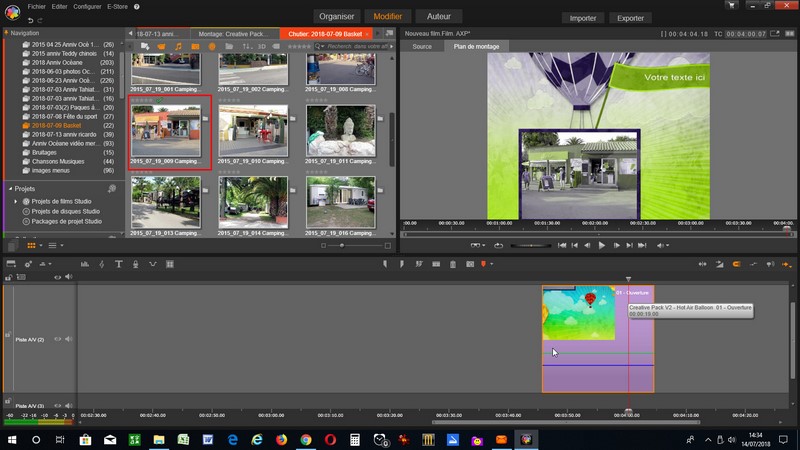Screen dimensions: 800x450
Task: Open the Fichier menu
Action: (x=37, y=7)
